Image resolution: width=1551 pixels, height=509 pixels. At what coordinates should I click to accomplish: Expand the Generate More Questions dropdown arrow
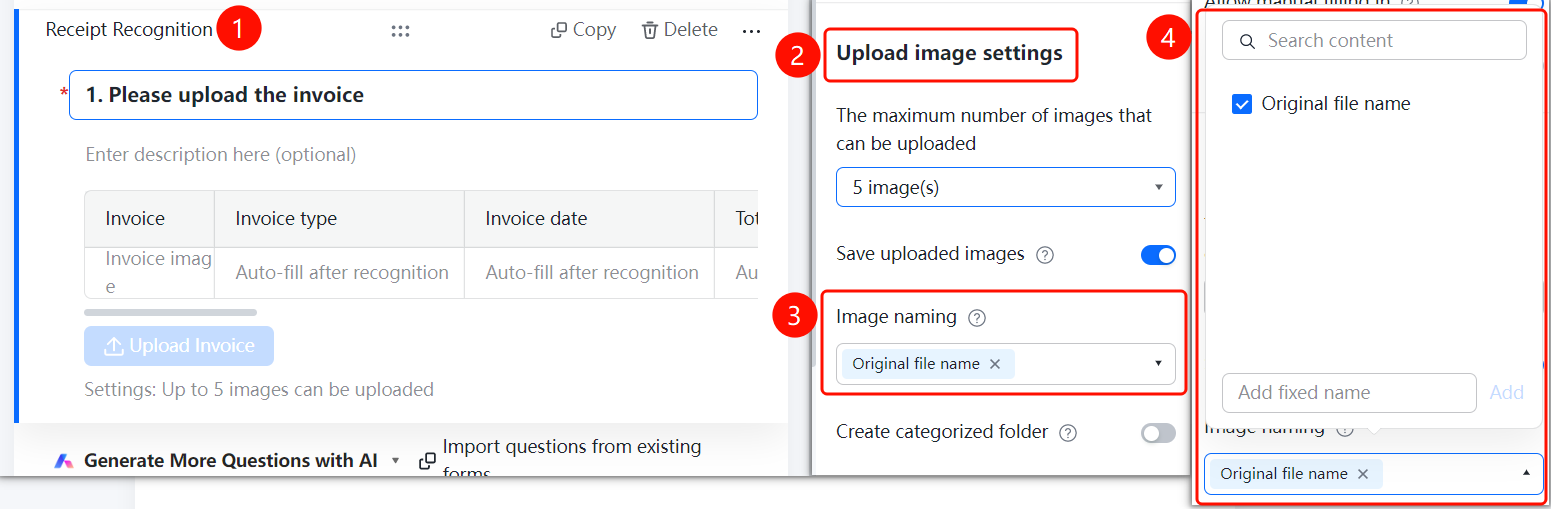[395, 461]
